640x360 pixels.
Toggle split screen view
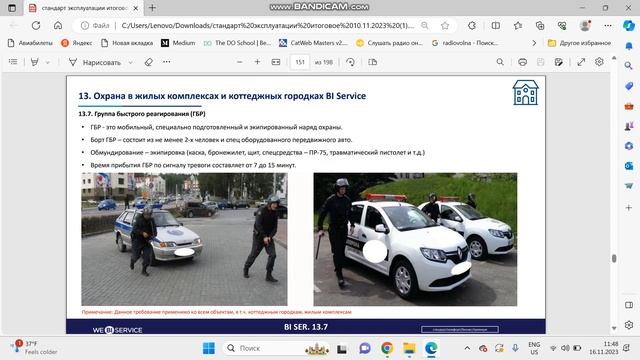click(496, 25)
